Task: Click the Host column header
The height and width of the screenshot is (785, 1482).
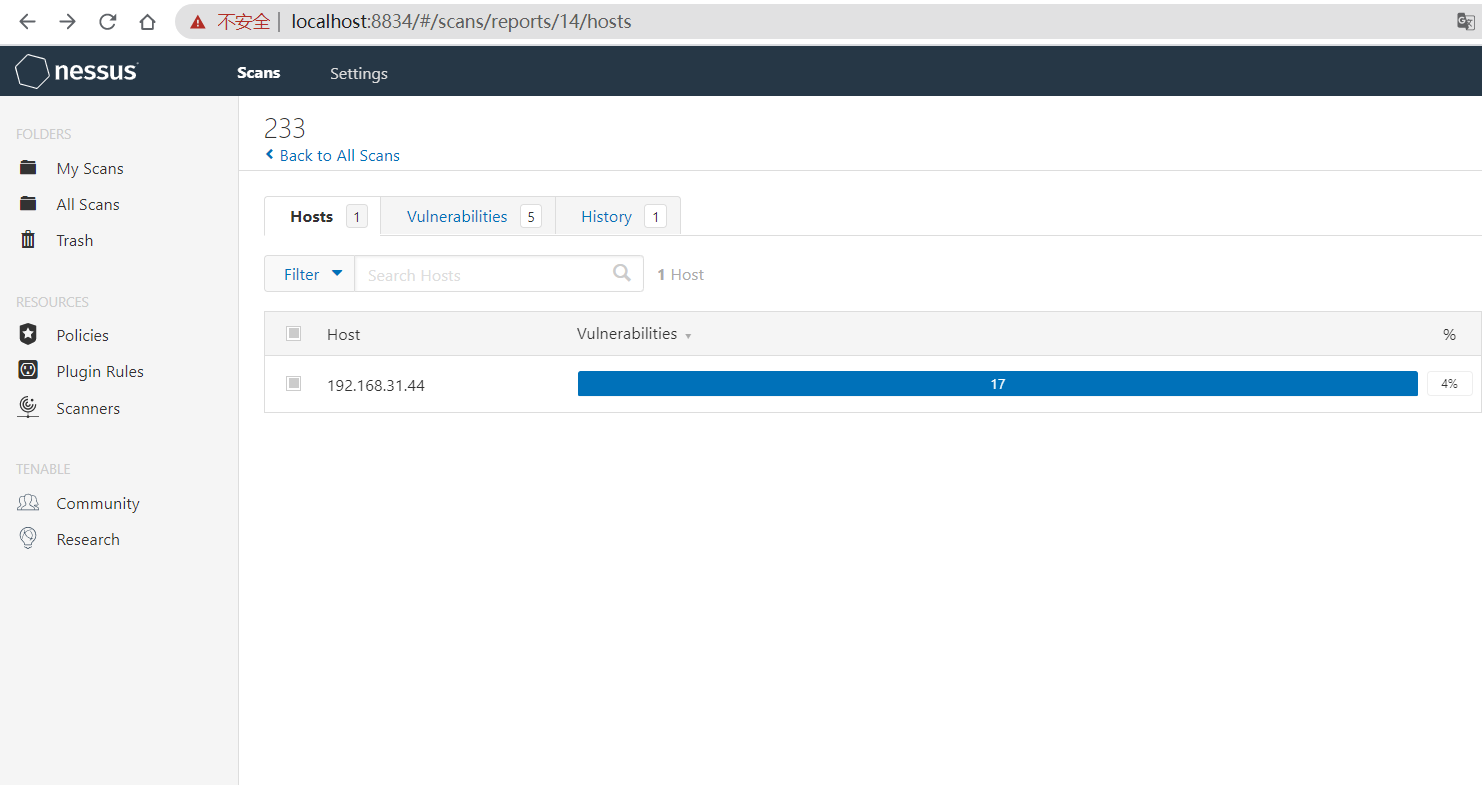Action: point(343,334)
